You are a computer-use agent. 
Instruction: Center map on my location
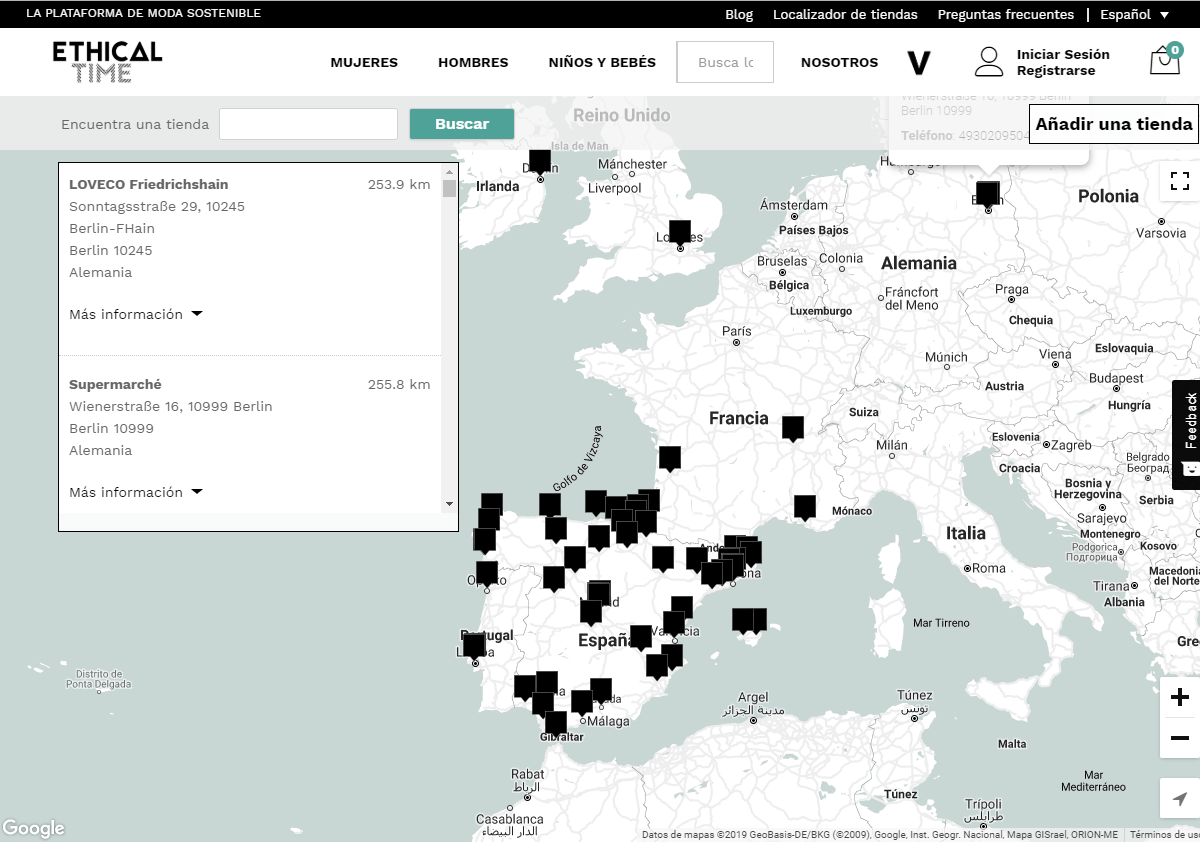[1179, 799]
